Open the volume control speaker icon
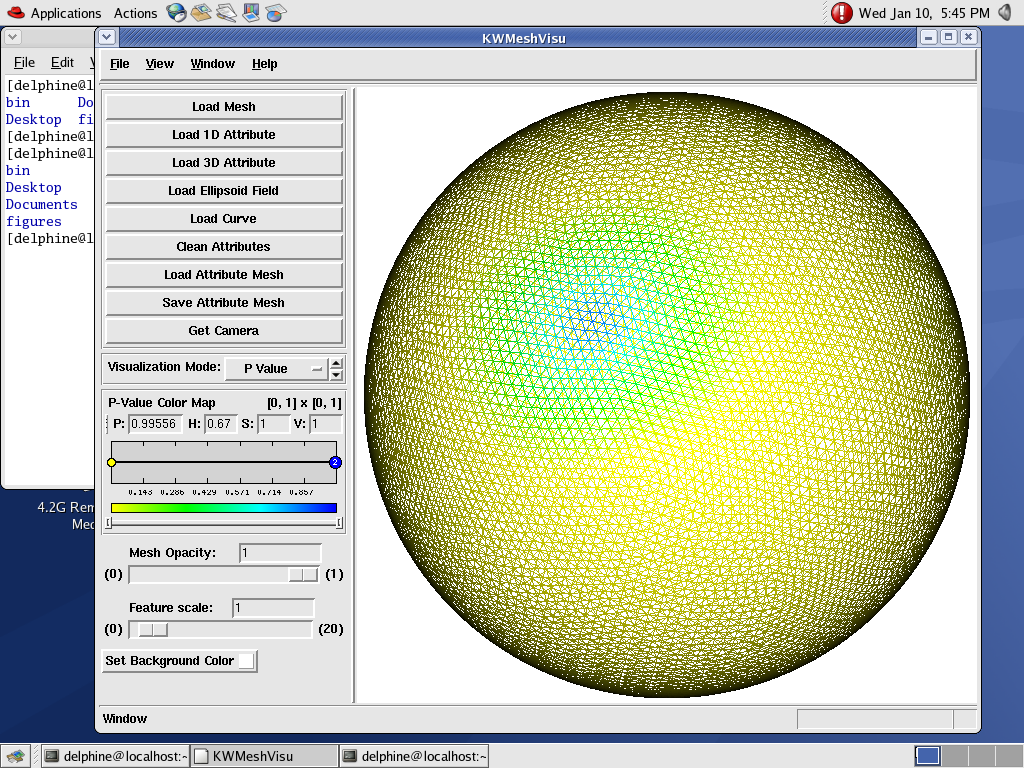Screen dimensions: 1024x768 (1005, 13)
